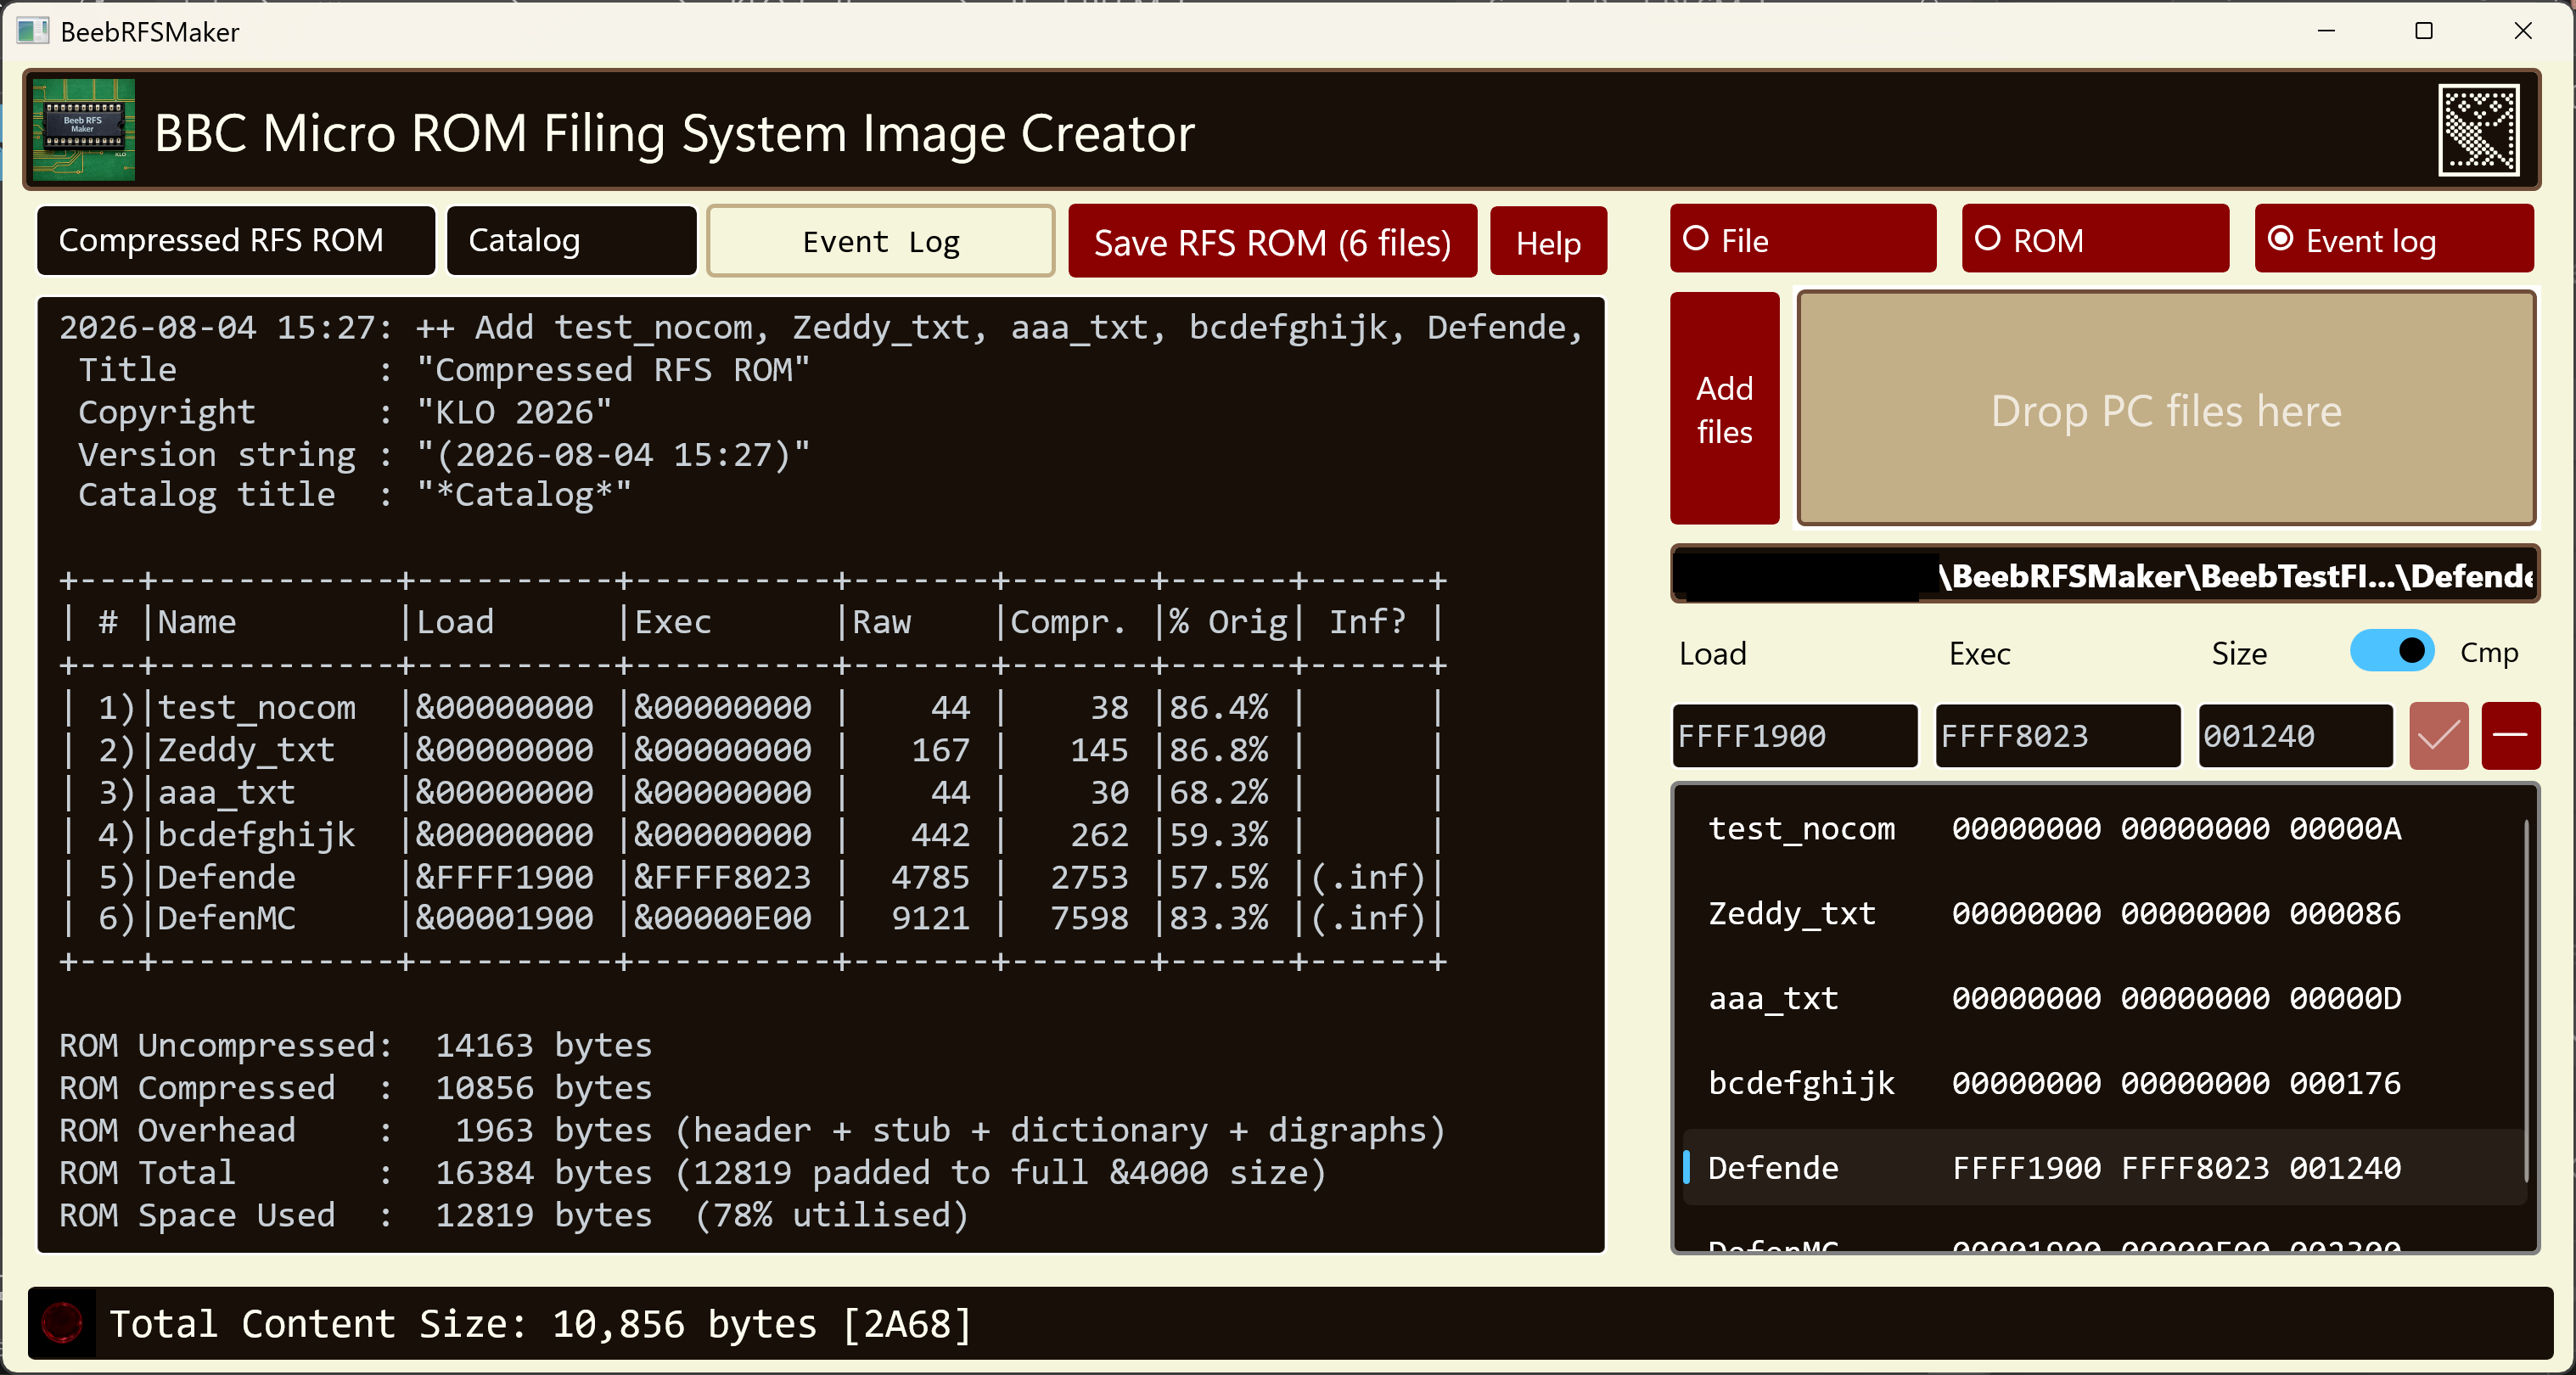Viewport: 2576px width, 1375px height.
Task: Click the 'ROM Overhead' log line
Action: (x=752, y=1131)
